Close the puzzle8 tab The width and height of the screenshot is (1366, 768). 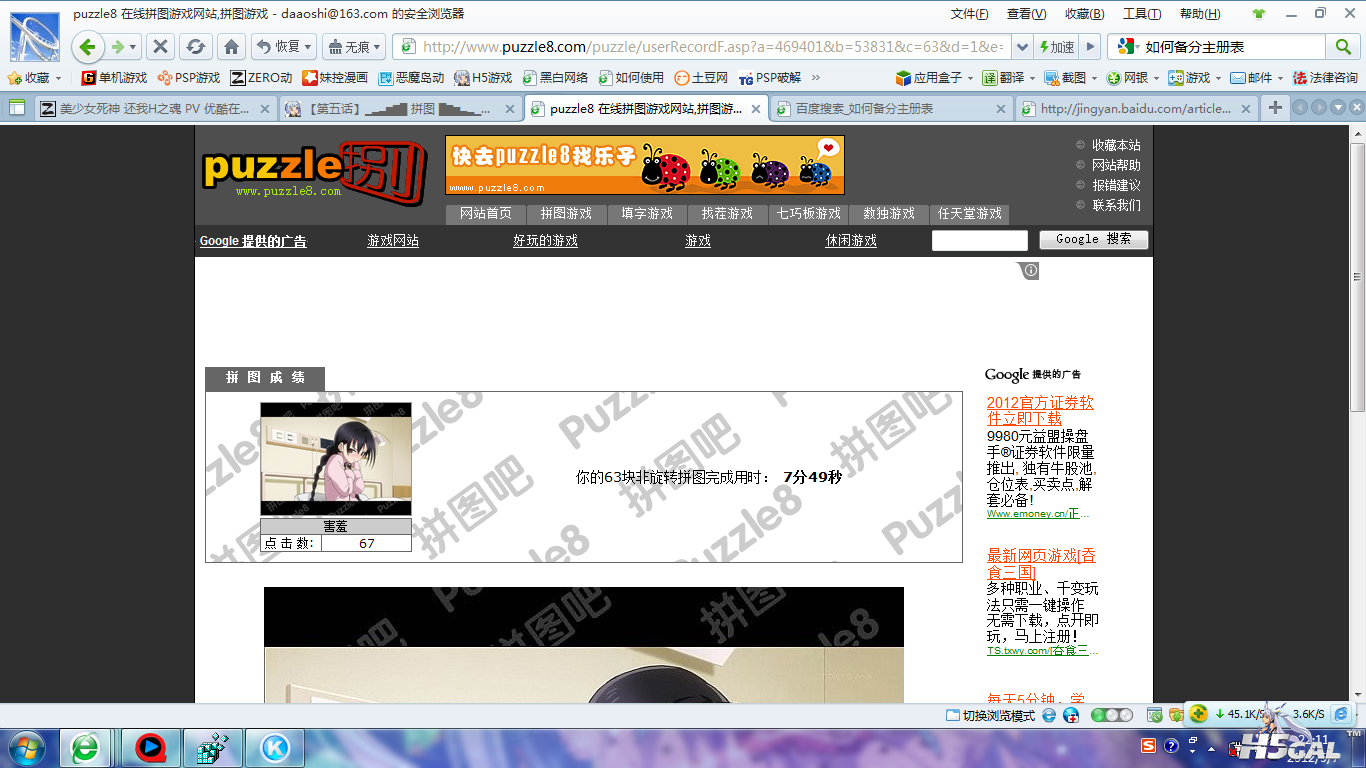(x=755, y=109)
